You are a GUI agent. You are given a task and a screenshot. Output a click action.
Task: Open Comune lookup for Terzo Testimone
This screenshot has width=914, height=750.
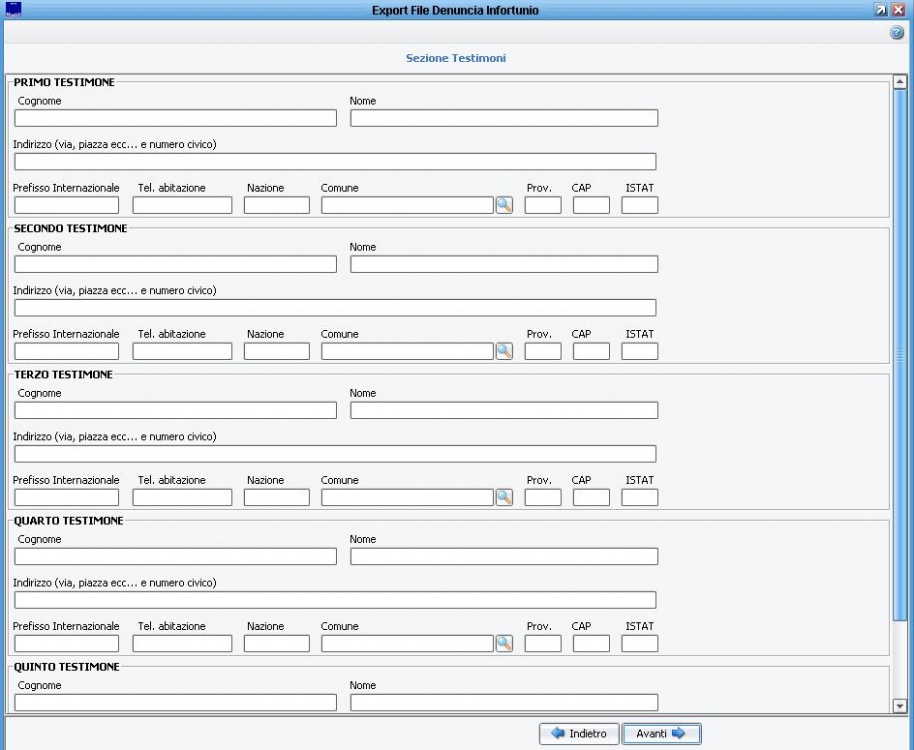pos(504,497)
